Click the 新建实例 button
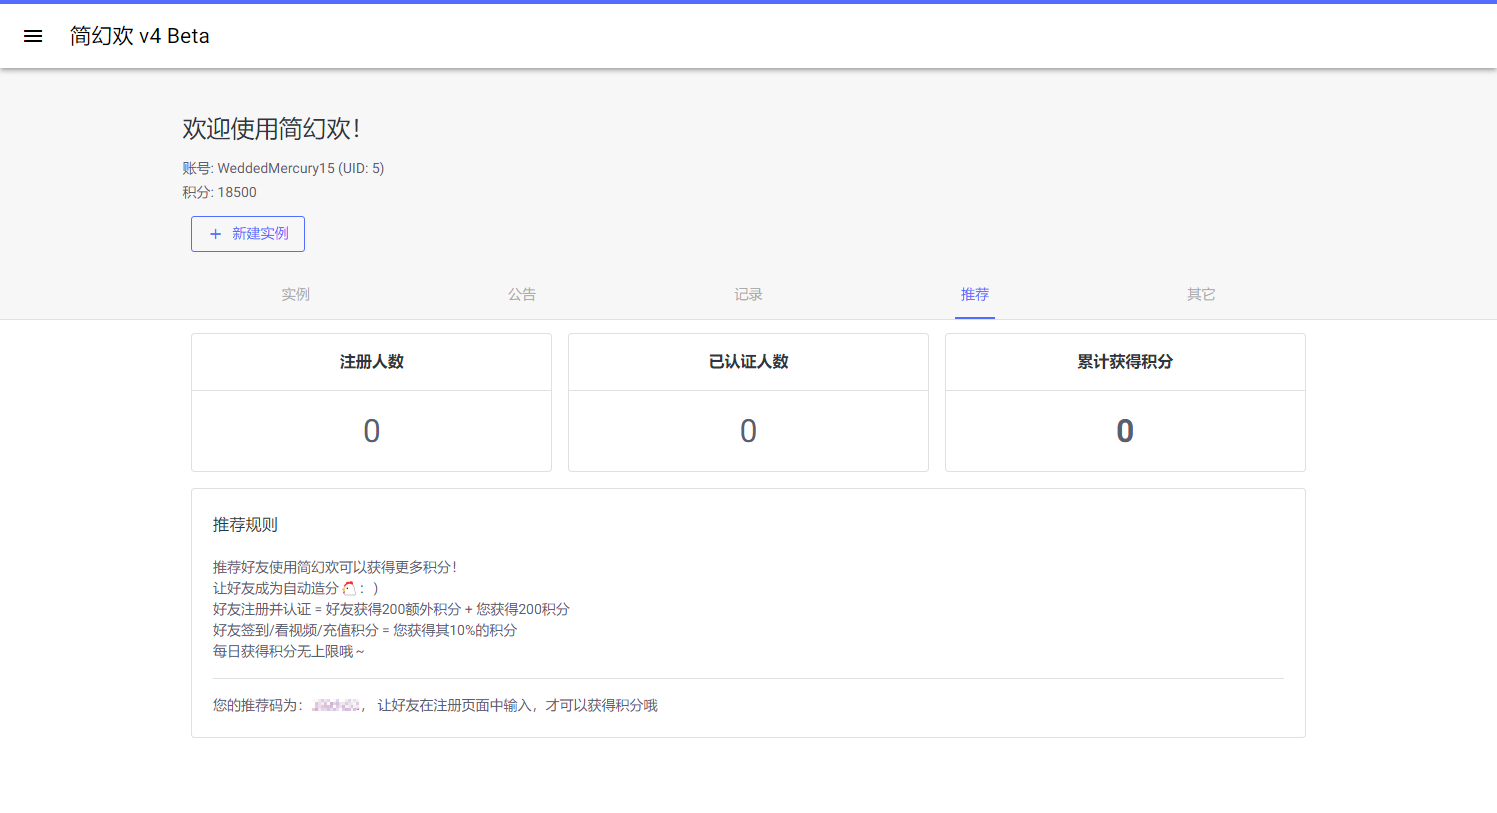This screenshot has height=813, width=1497. (x=248, y=234)
